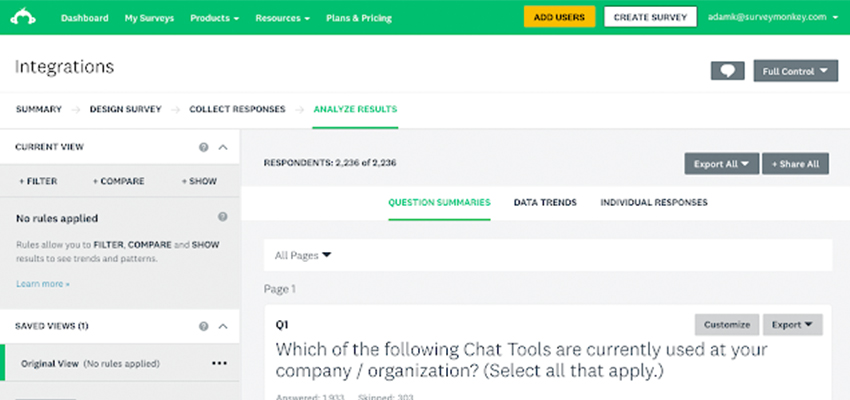Screen dimensions: 850x400
Task: Open My Surveys in top navigation
Action: click(x=149, y=18)
